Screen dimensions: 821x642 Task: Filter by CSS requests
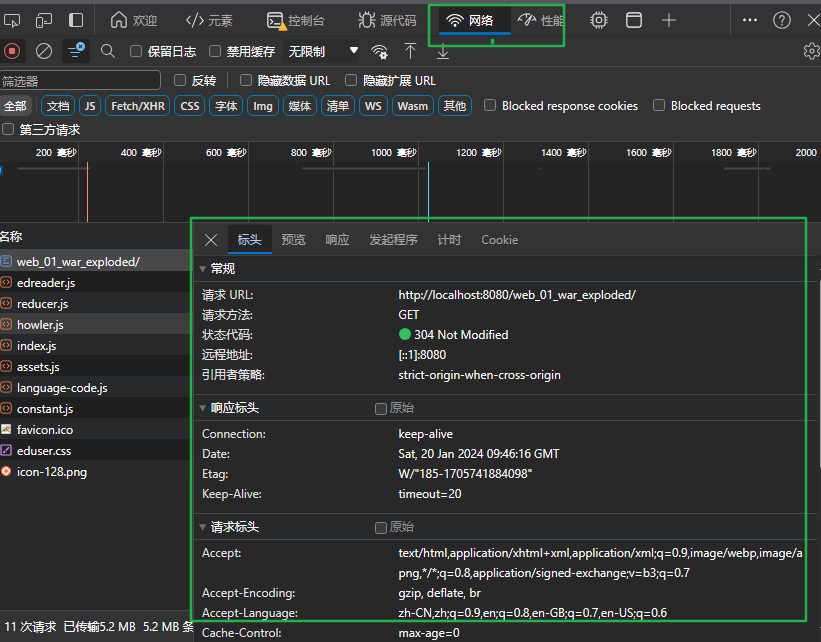pos(190,106)
